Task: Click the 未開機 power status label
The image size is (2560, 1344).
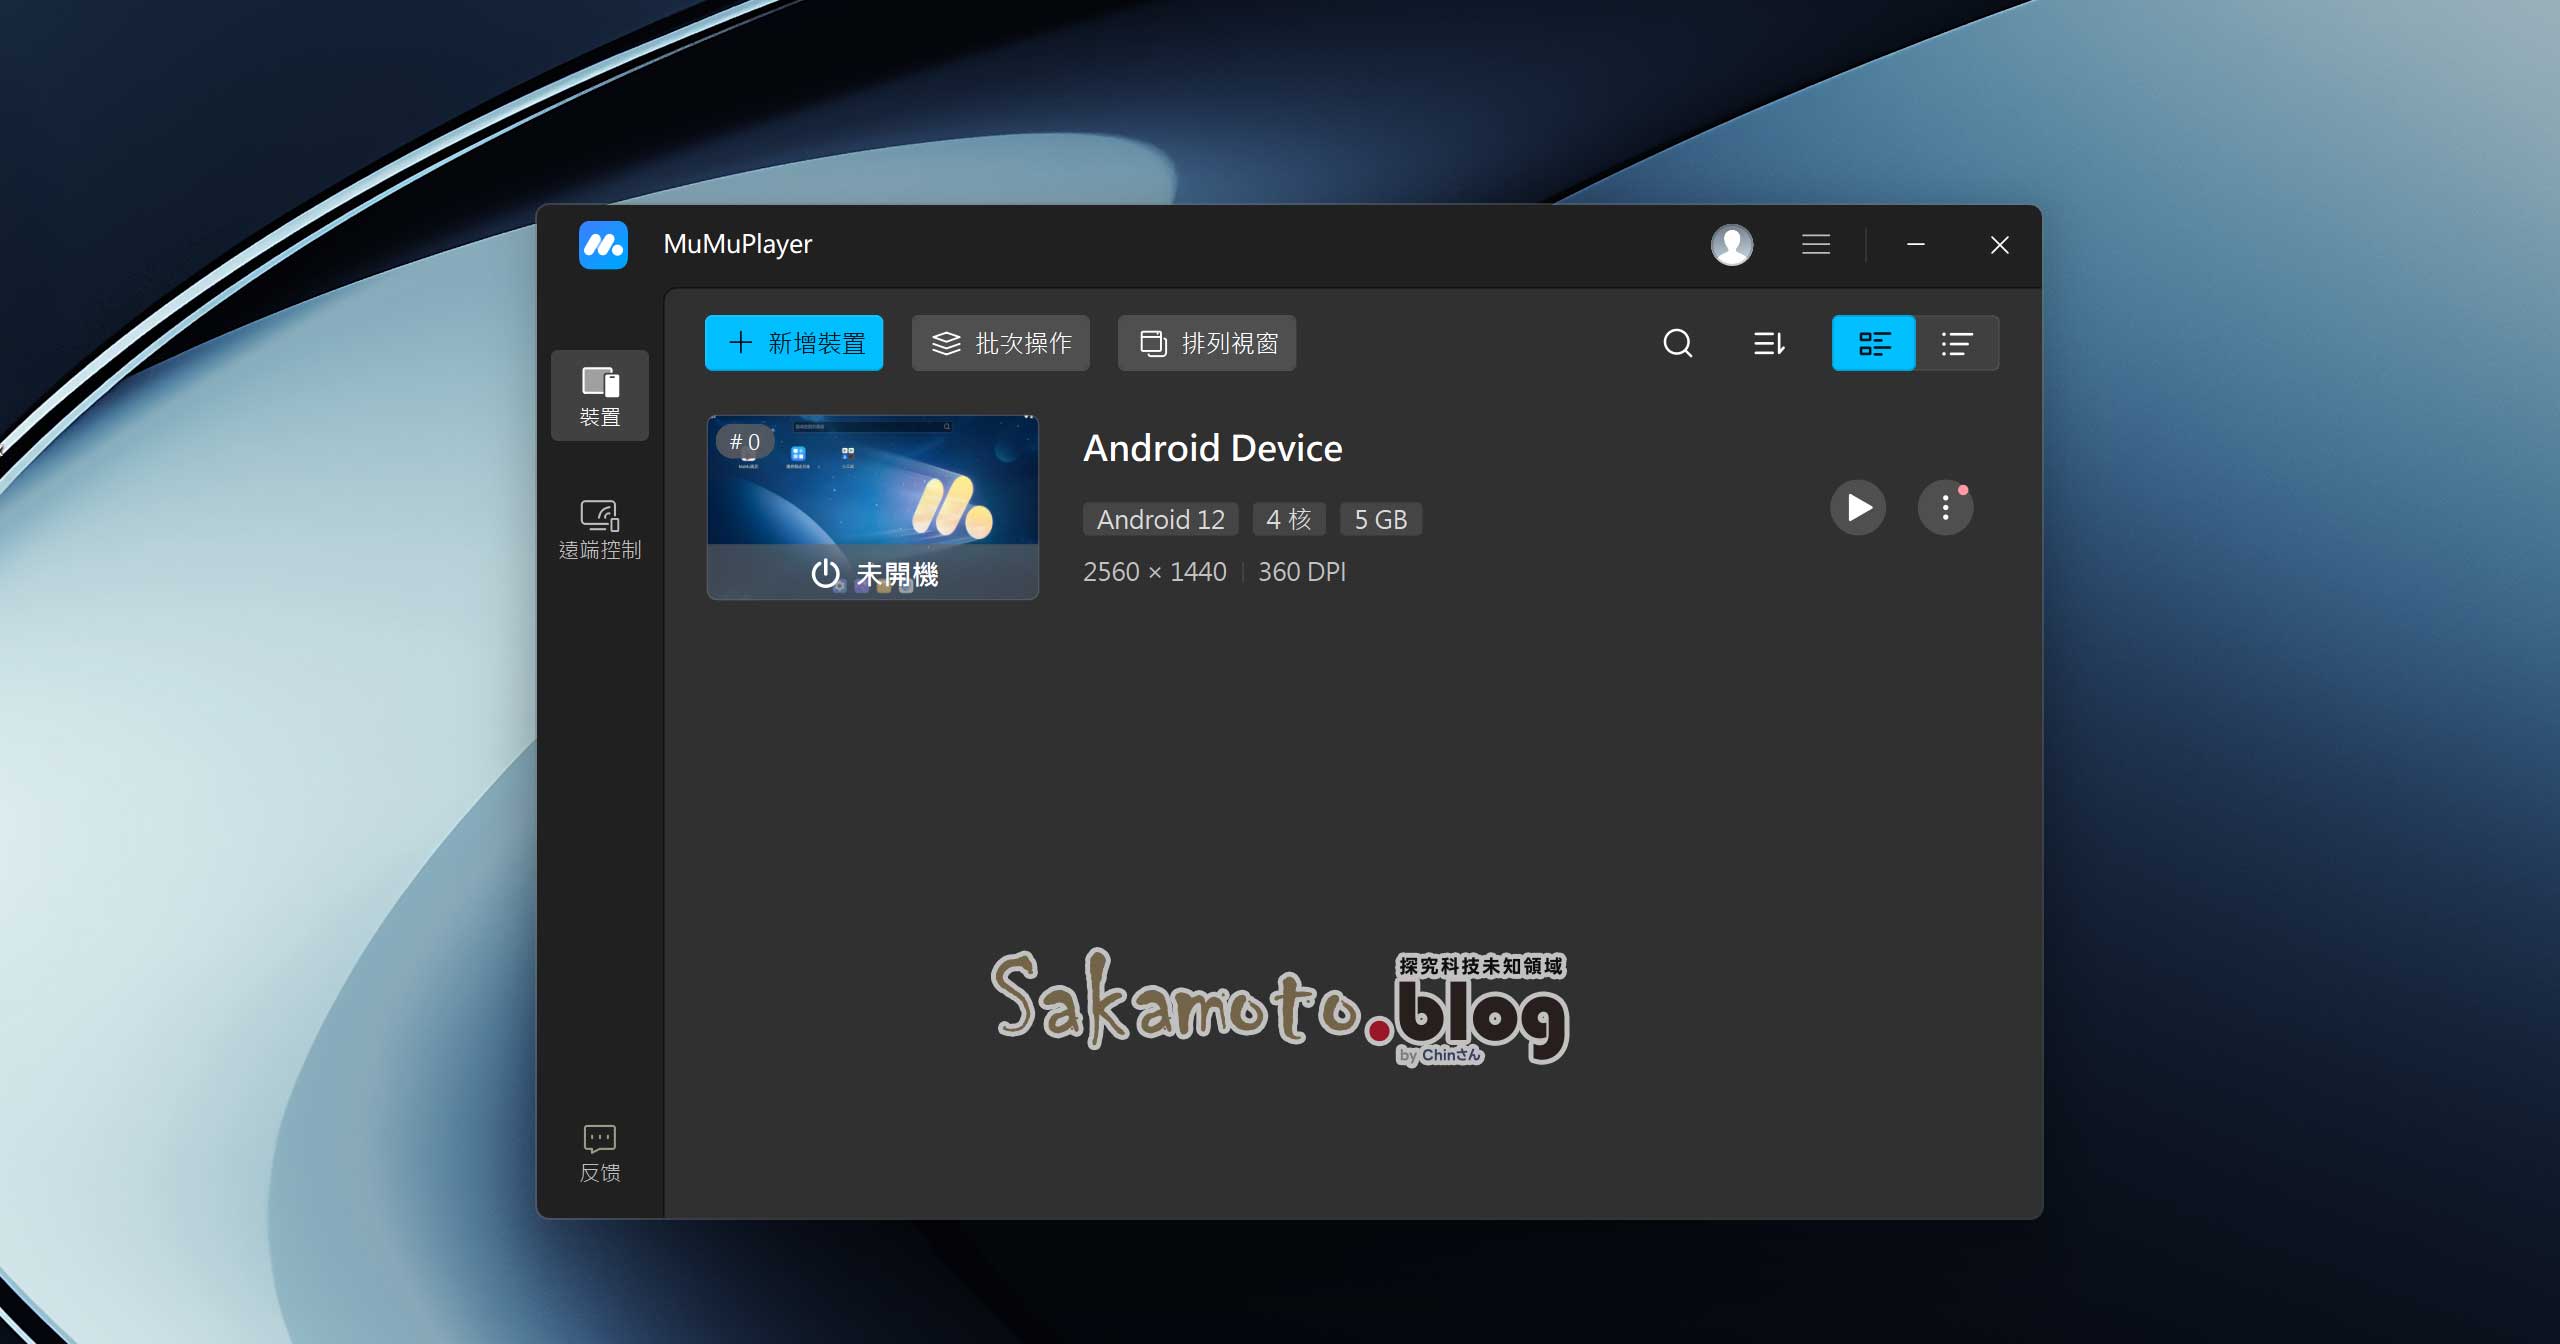Action: (875, 574)
